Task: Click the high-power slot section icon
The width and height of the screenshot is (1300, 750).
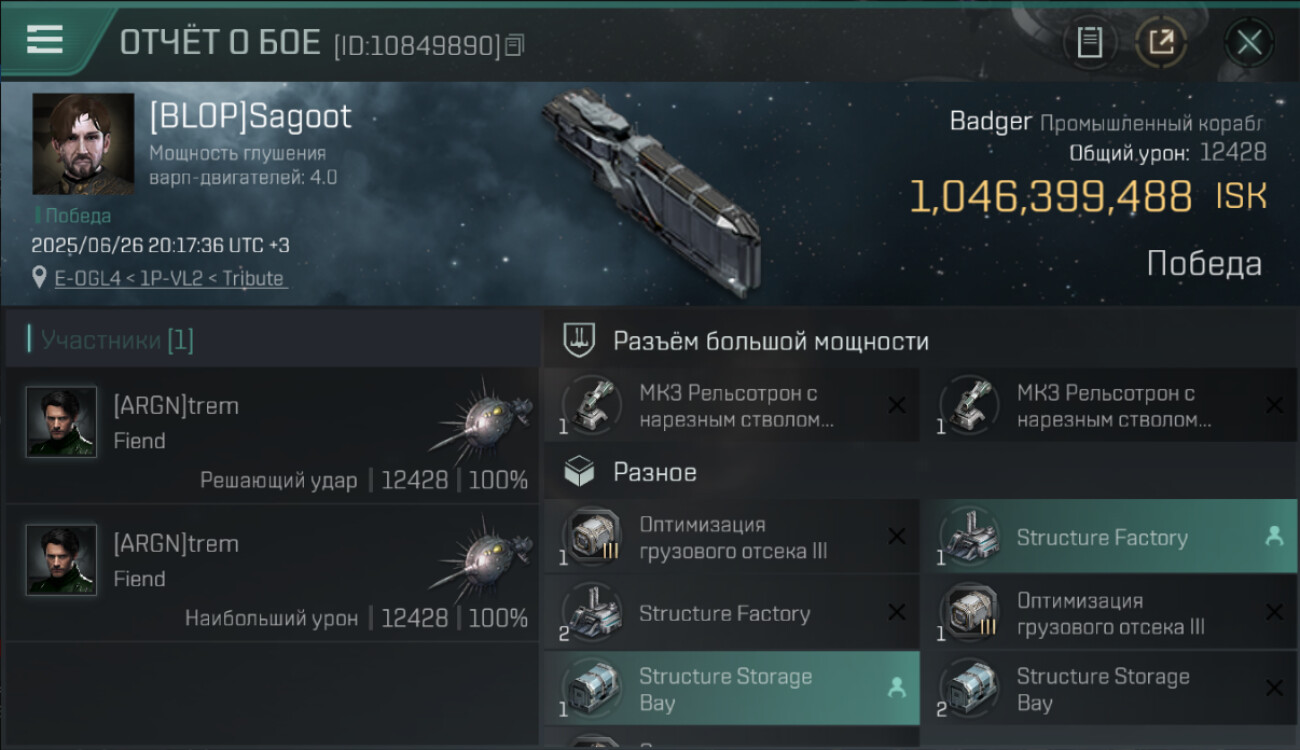Action: 580,341
